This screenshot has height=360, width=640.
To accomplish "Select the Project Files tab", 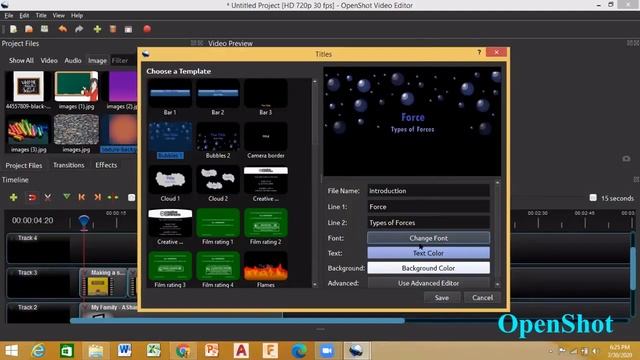I will coord(24,165).
